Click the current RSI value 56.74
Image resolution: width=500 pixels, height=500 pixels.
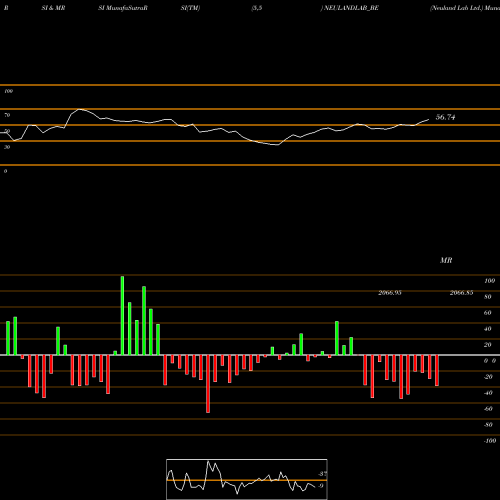point(445,117)
